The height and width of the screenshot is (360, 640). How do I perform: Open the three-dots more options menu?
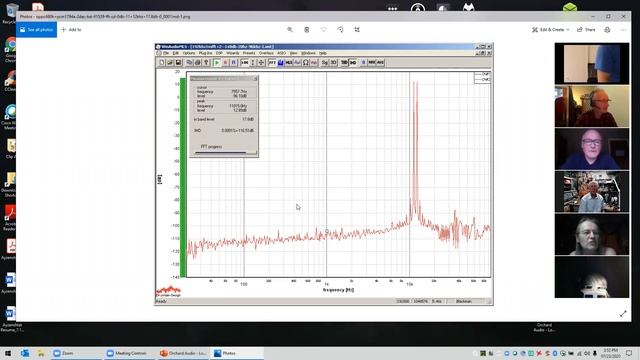(623, 30)
